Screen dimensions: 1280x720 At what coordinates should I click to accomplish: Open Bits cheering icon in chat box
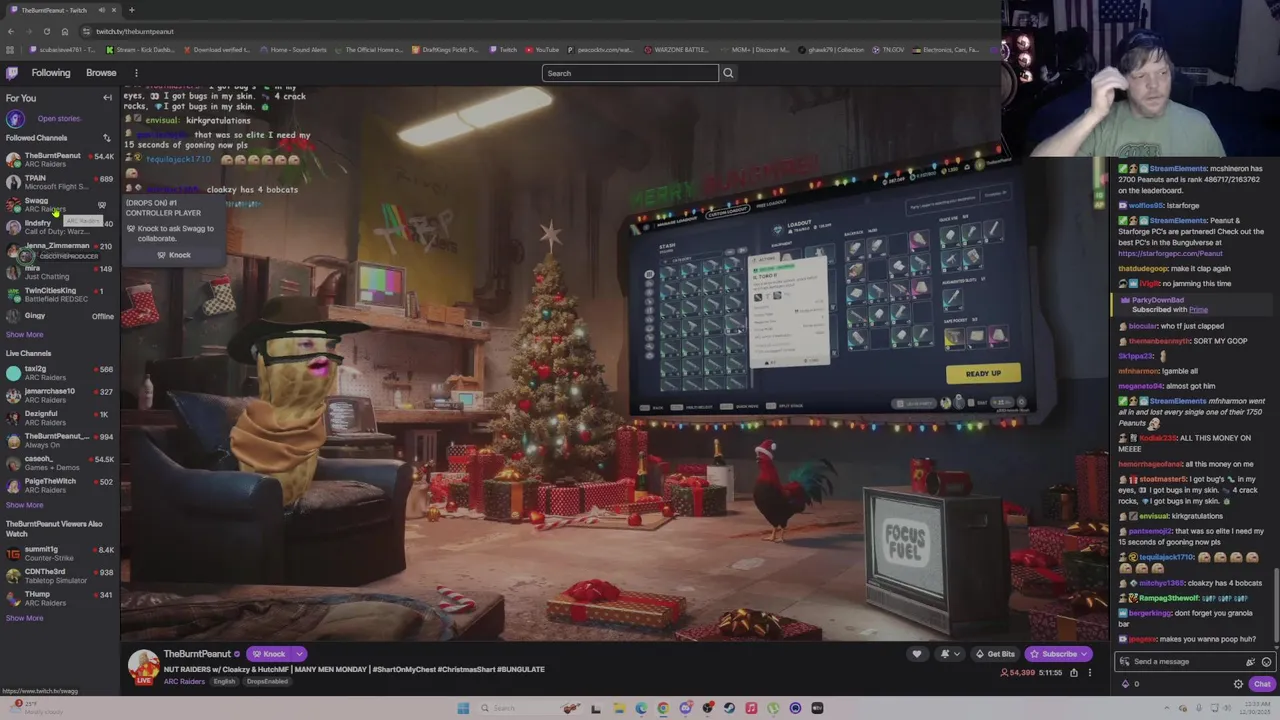pyautogui.click(x=1250, y=662)
